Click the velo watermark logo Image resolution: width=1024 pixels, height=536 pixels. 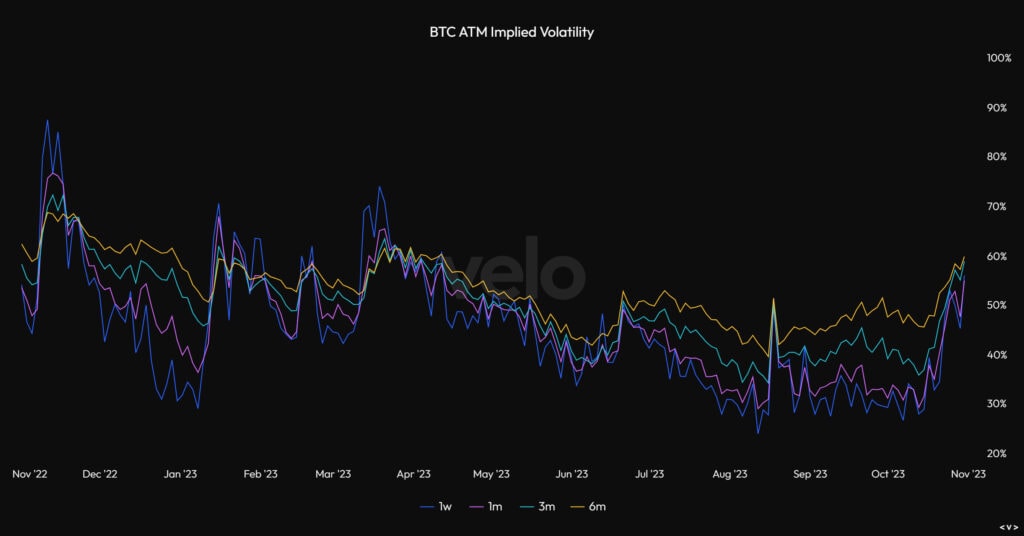coord(515,269)
